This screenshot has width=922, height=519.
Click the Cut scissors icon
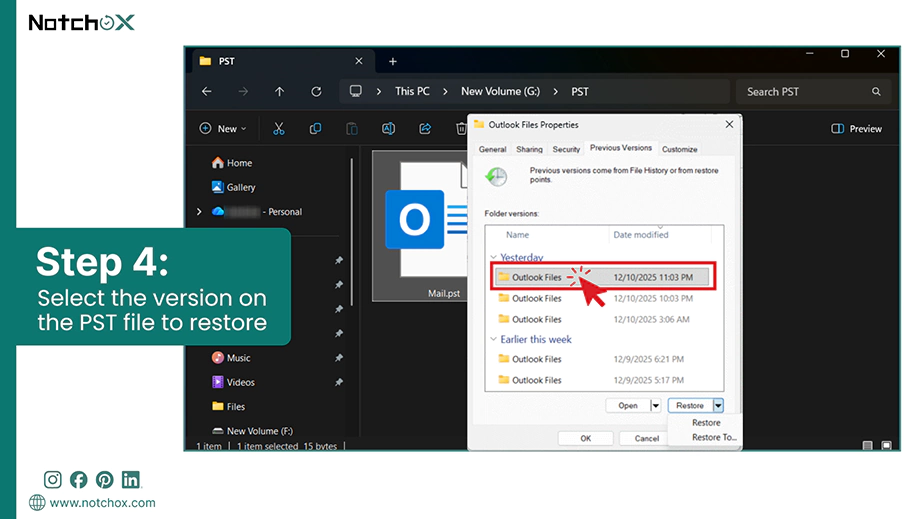279,129
